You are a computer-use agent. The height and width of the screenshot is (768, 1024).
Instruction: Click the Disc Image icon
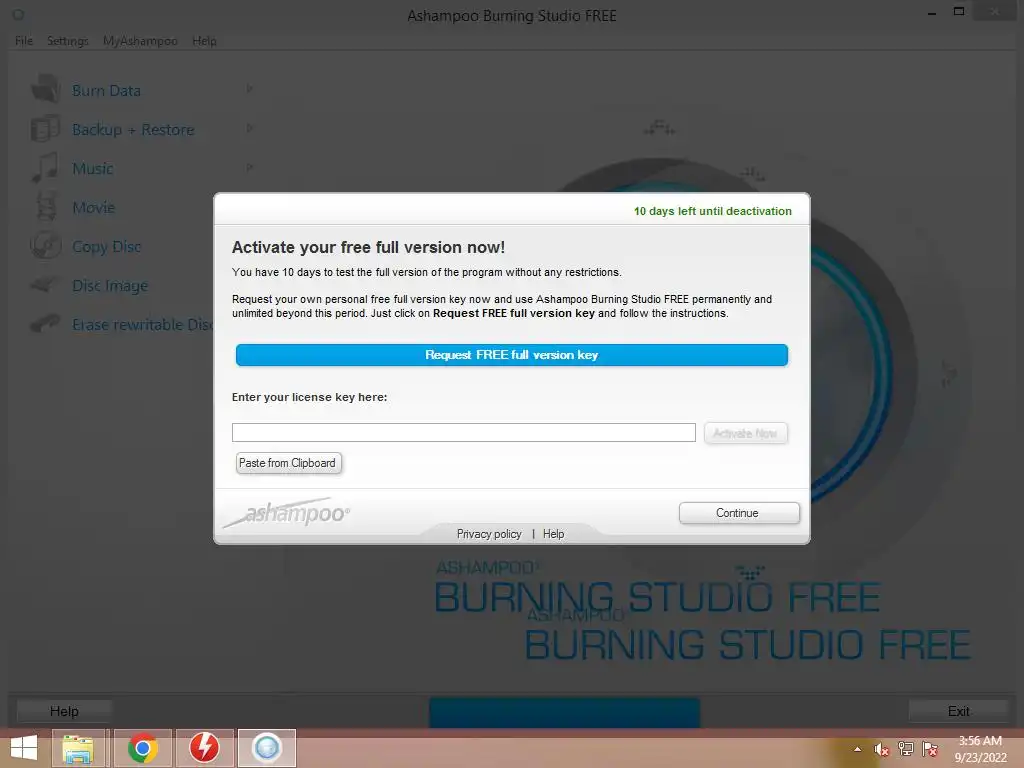point(45,285)
